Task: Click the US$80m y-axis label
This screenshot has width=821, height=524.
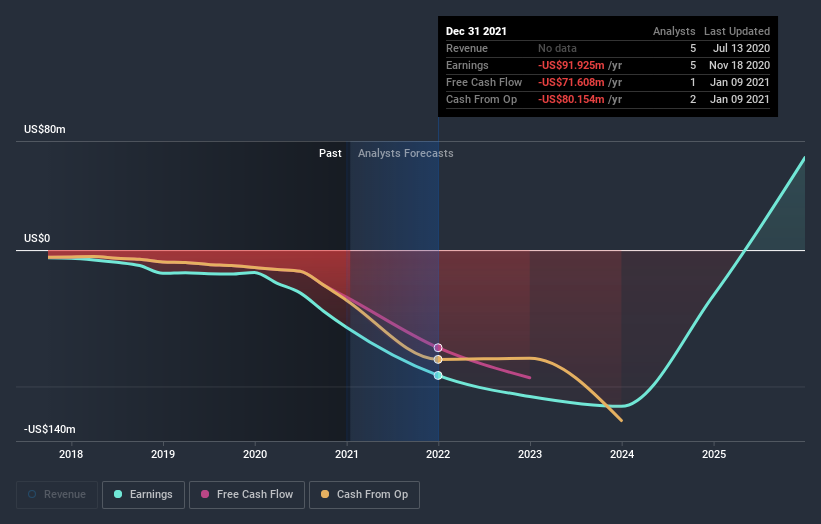Action: pos(45,129)
